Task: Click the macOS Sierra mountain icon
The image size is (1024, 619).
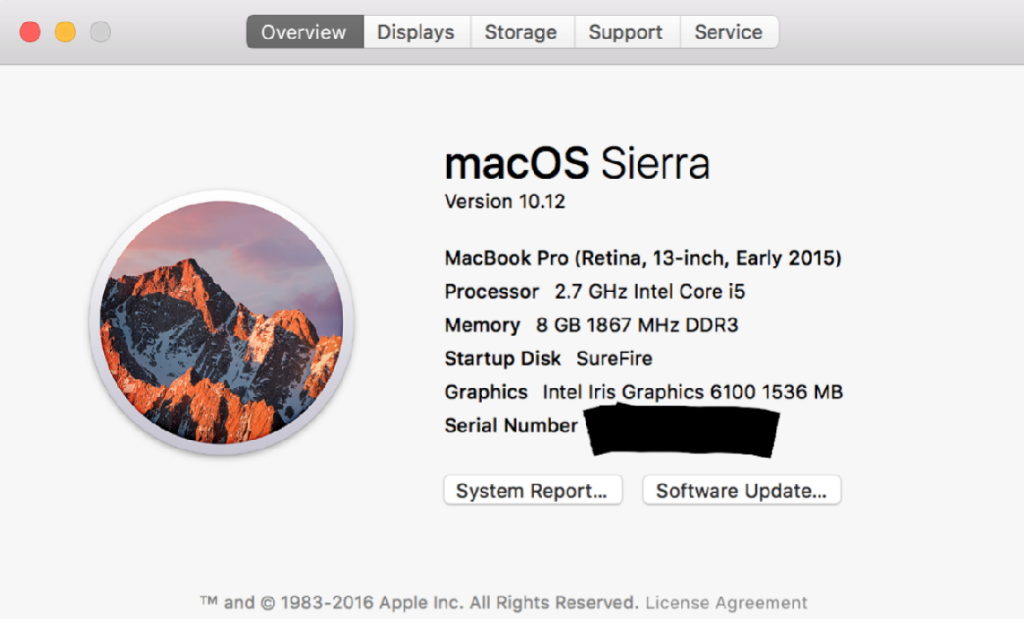Action: click(221, 322)
